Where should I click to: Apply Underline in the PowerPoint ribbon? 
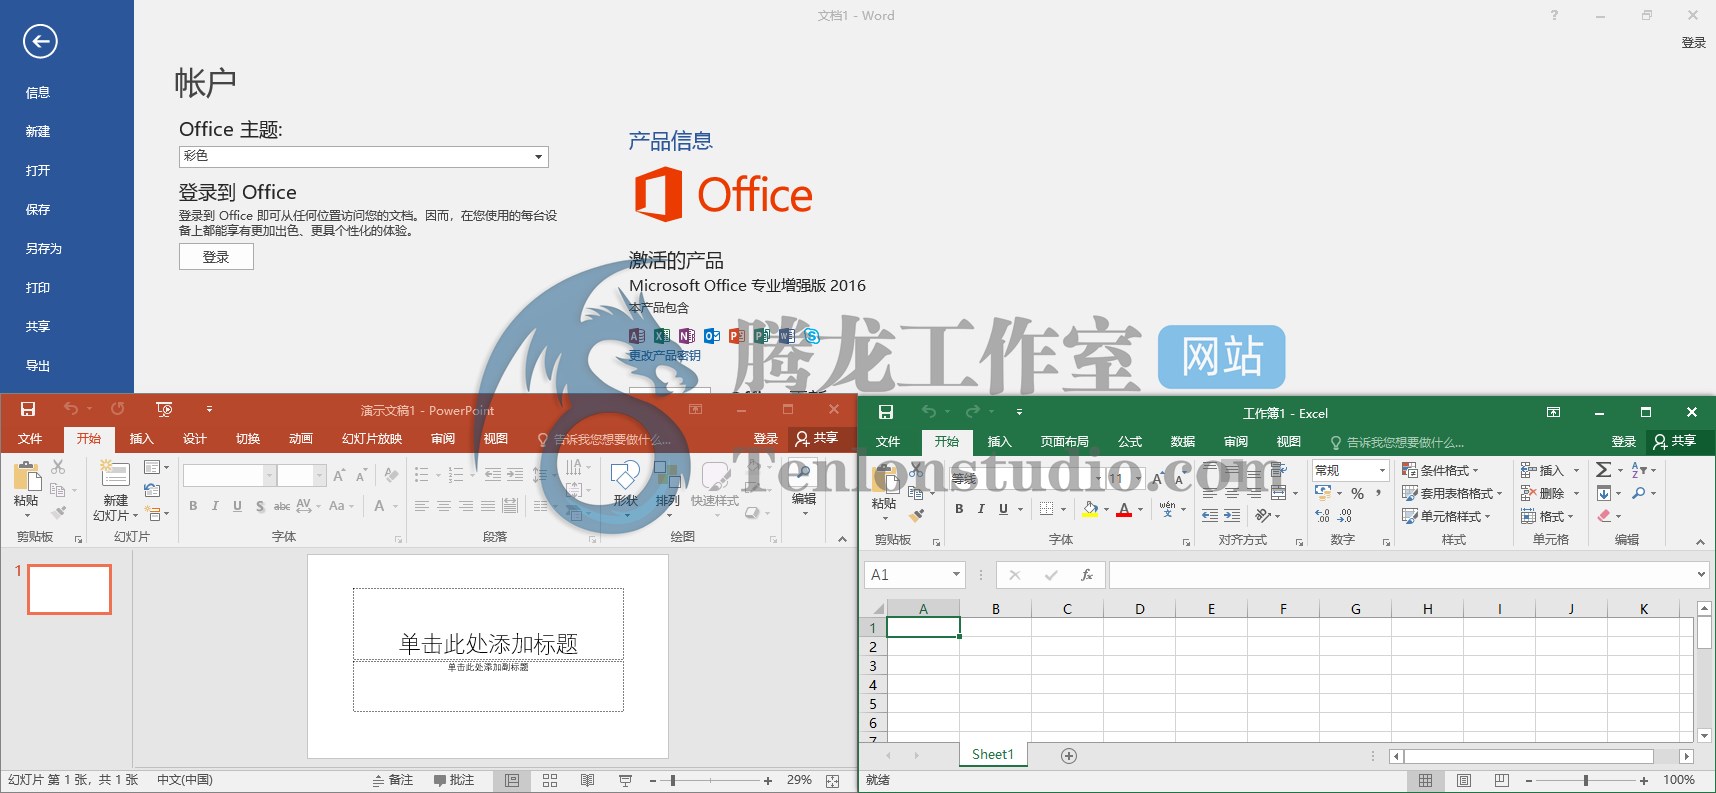click(237, 506)
